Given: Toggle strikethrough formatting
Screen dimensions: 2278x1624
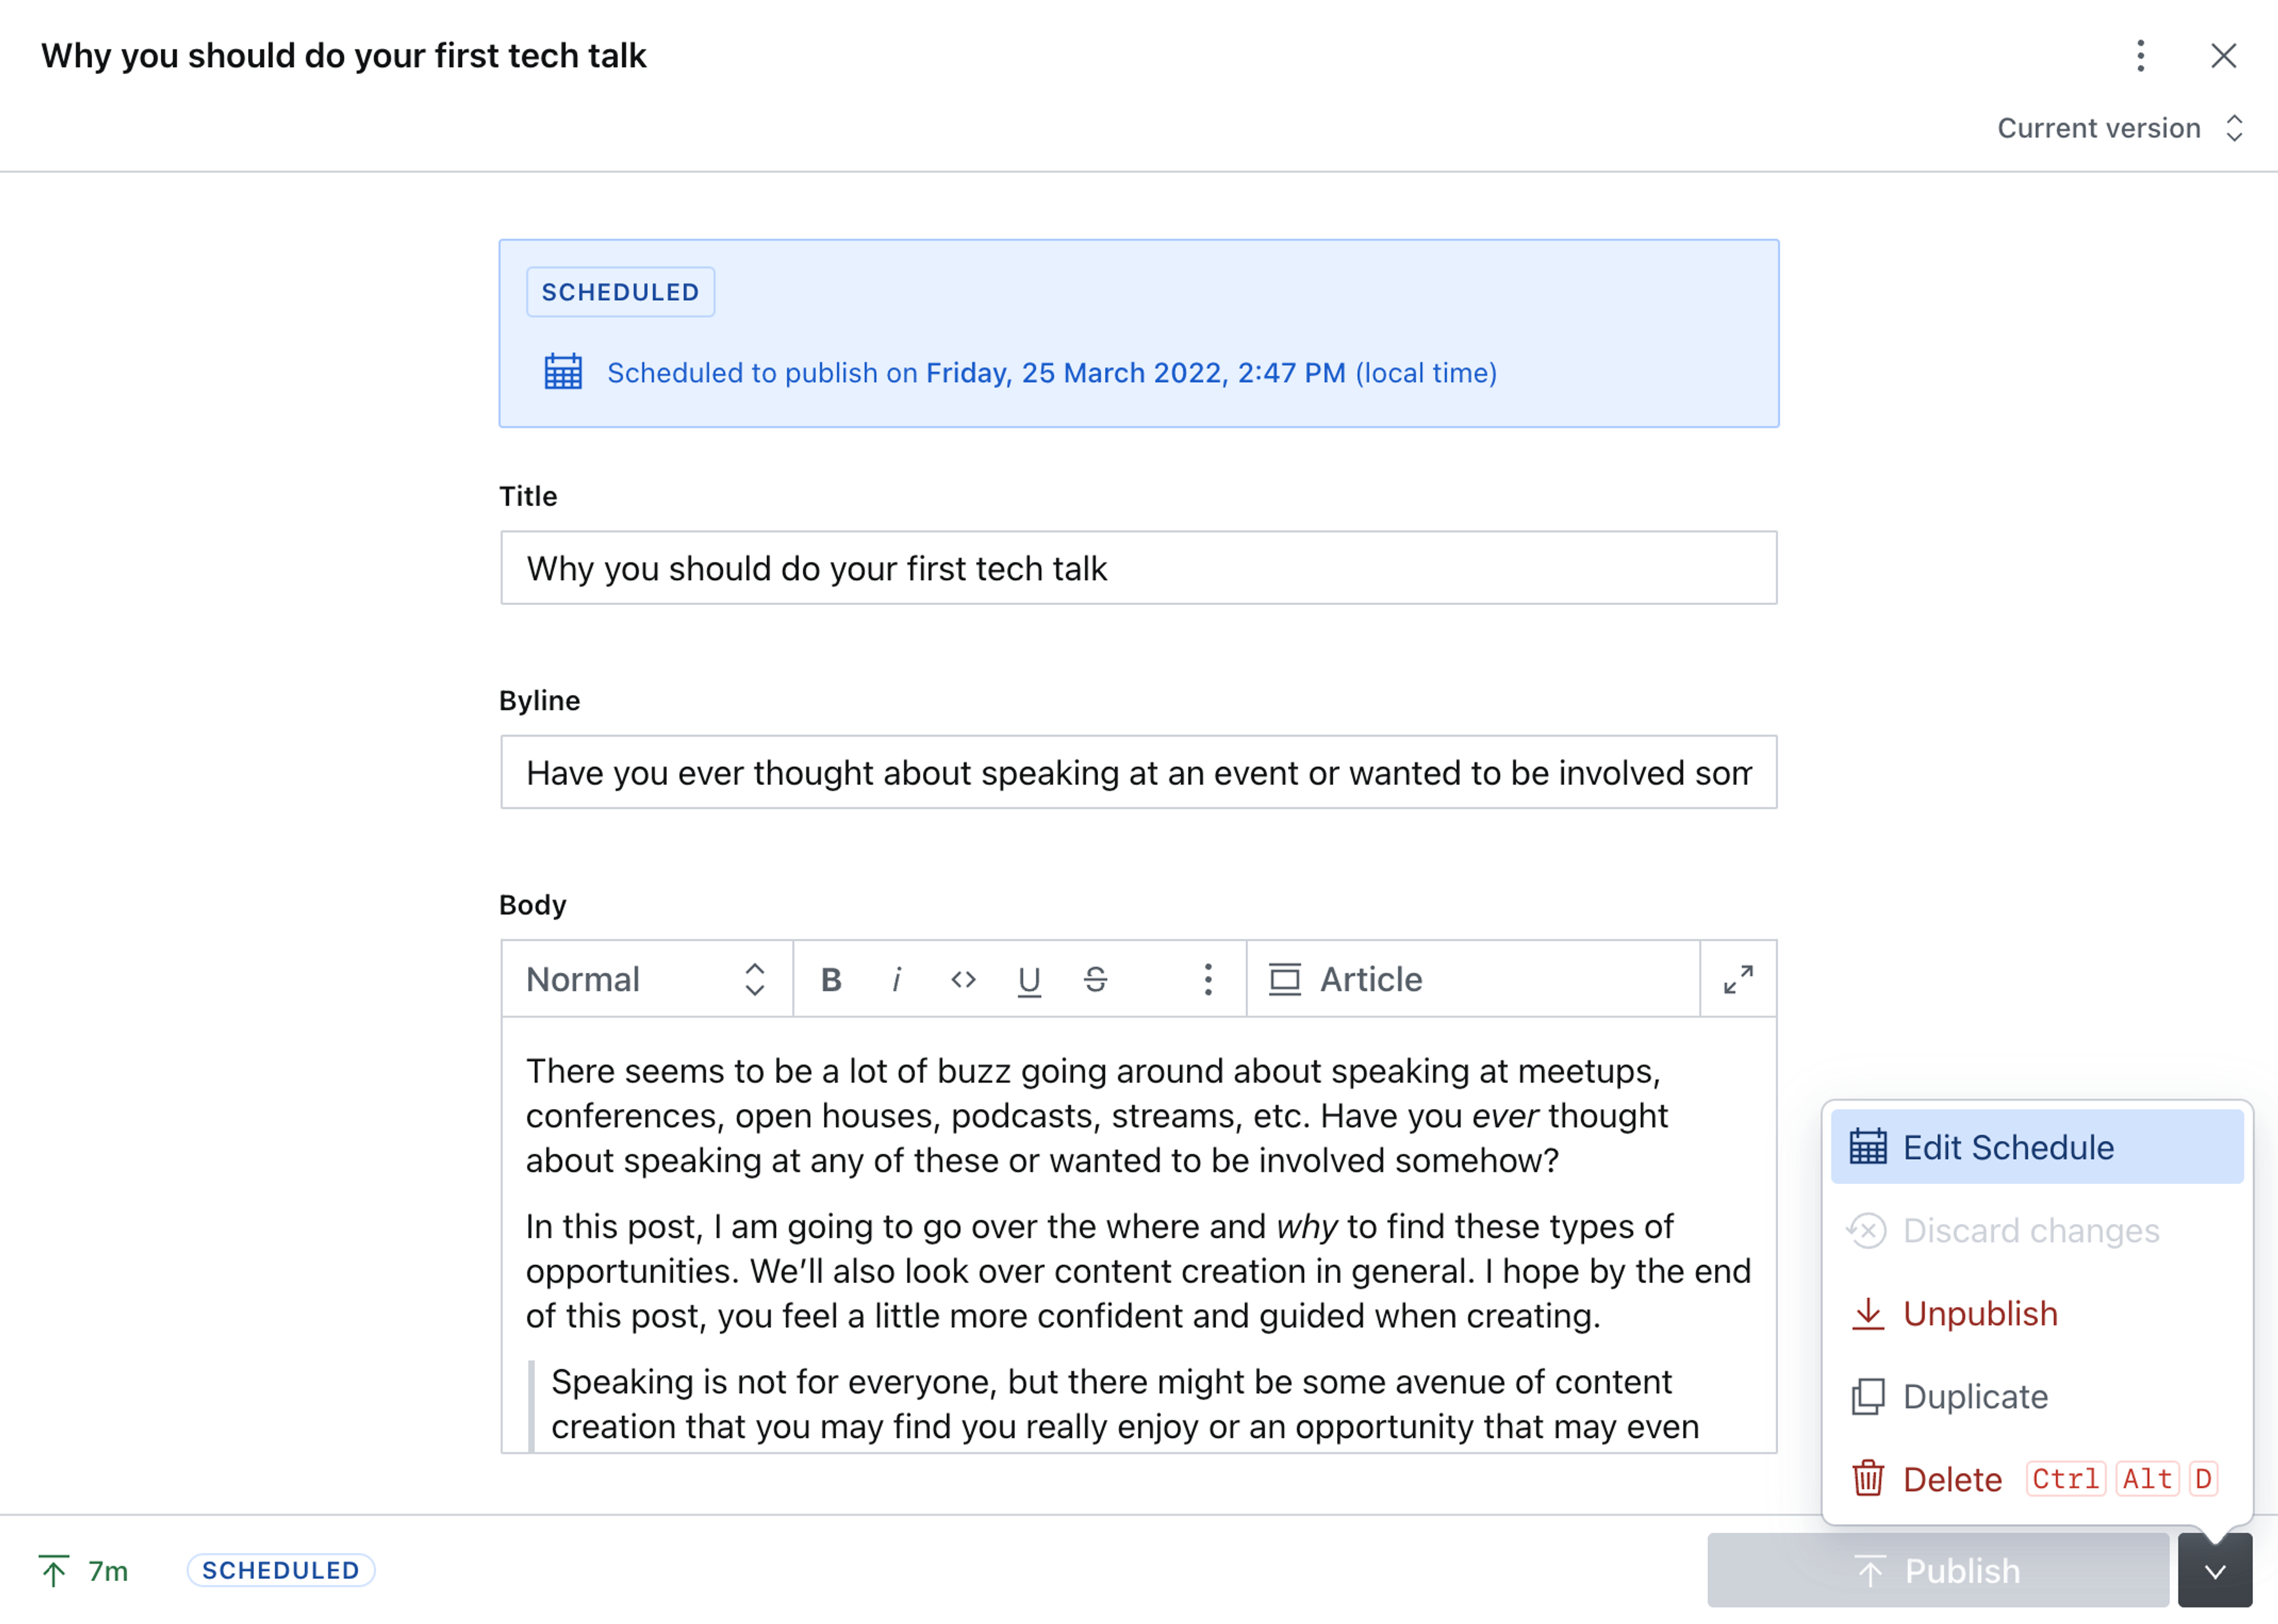Looking at the screenshot, I should 1095,979.
